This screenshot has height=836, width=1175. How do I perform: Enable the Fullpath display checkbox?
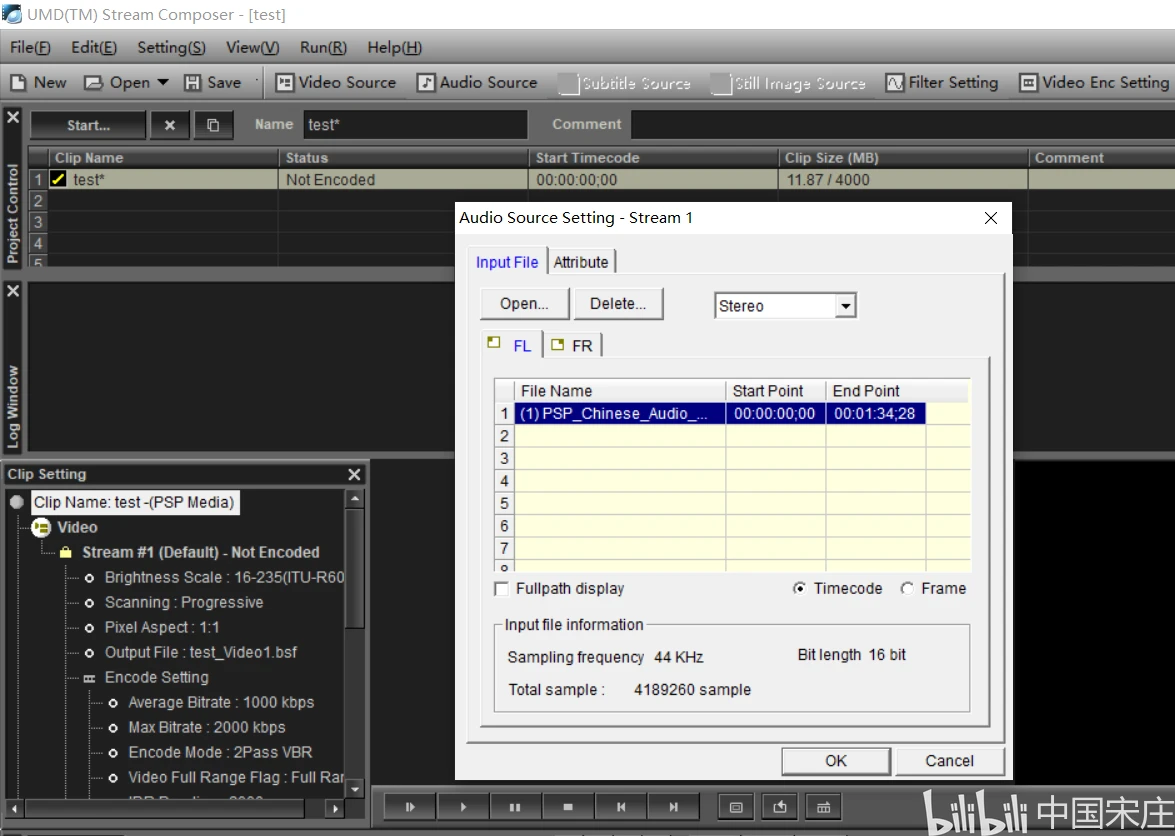[x=502, y=589]
